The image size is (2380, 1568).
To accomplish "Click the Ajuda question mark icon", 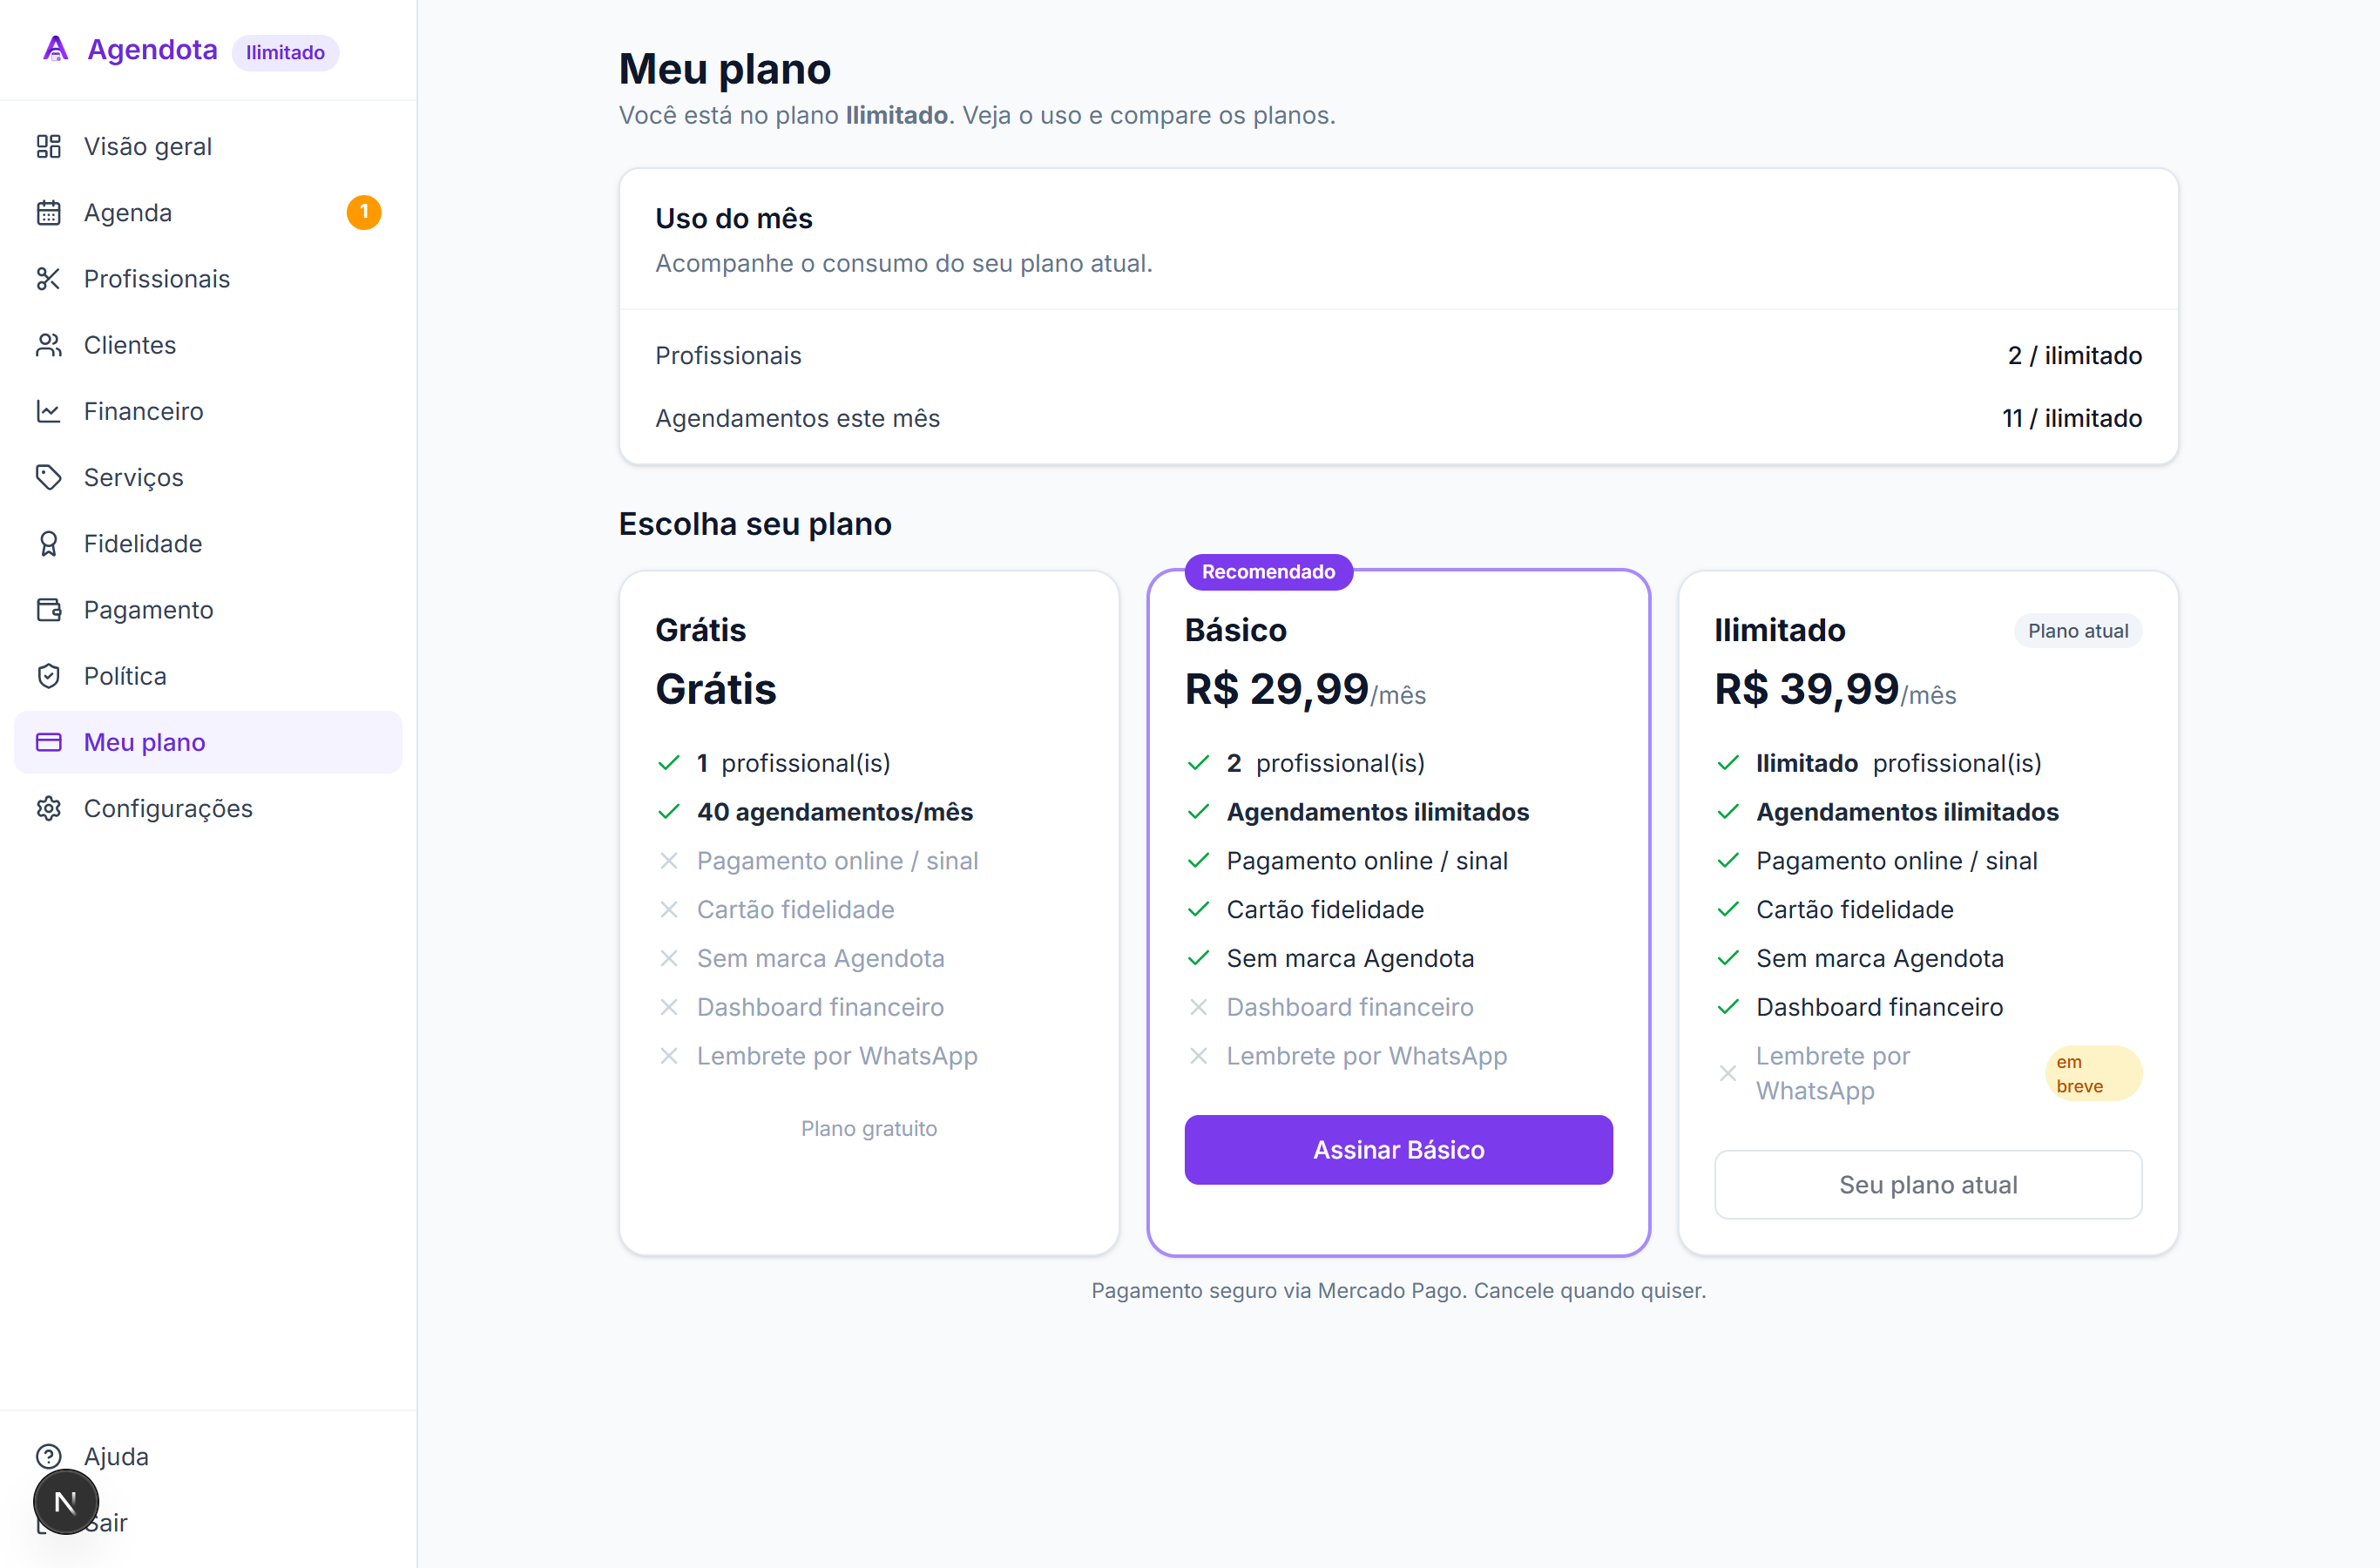I will click(49, 1456).
